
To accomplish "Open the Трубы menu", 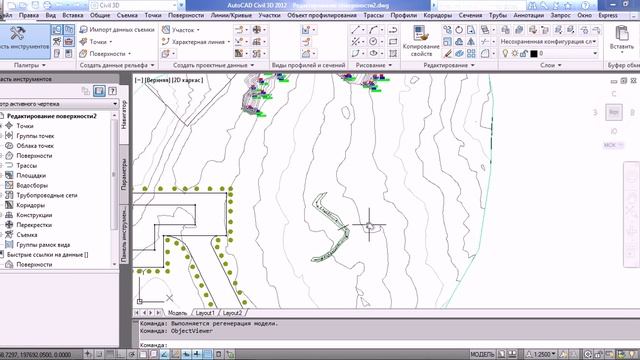I will [497, 15].
